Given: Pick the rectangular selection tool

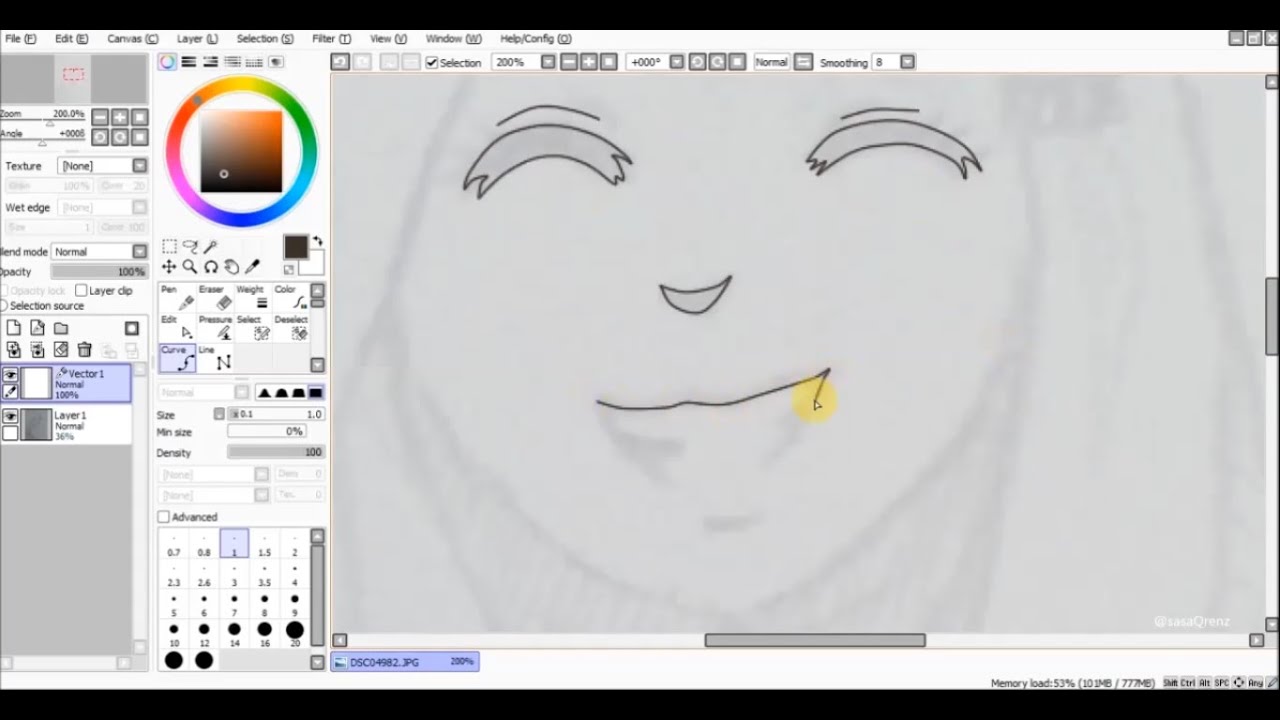Looking at the screenshot, I should (x=169, y=246).
